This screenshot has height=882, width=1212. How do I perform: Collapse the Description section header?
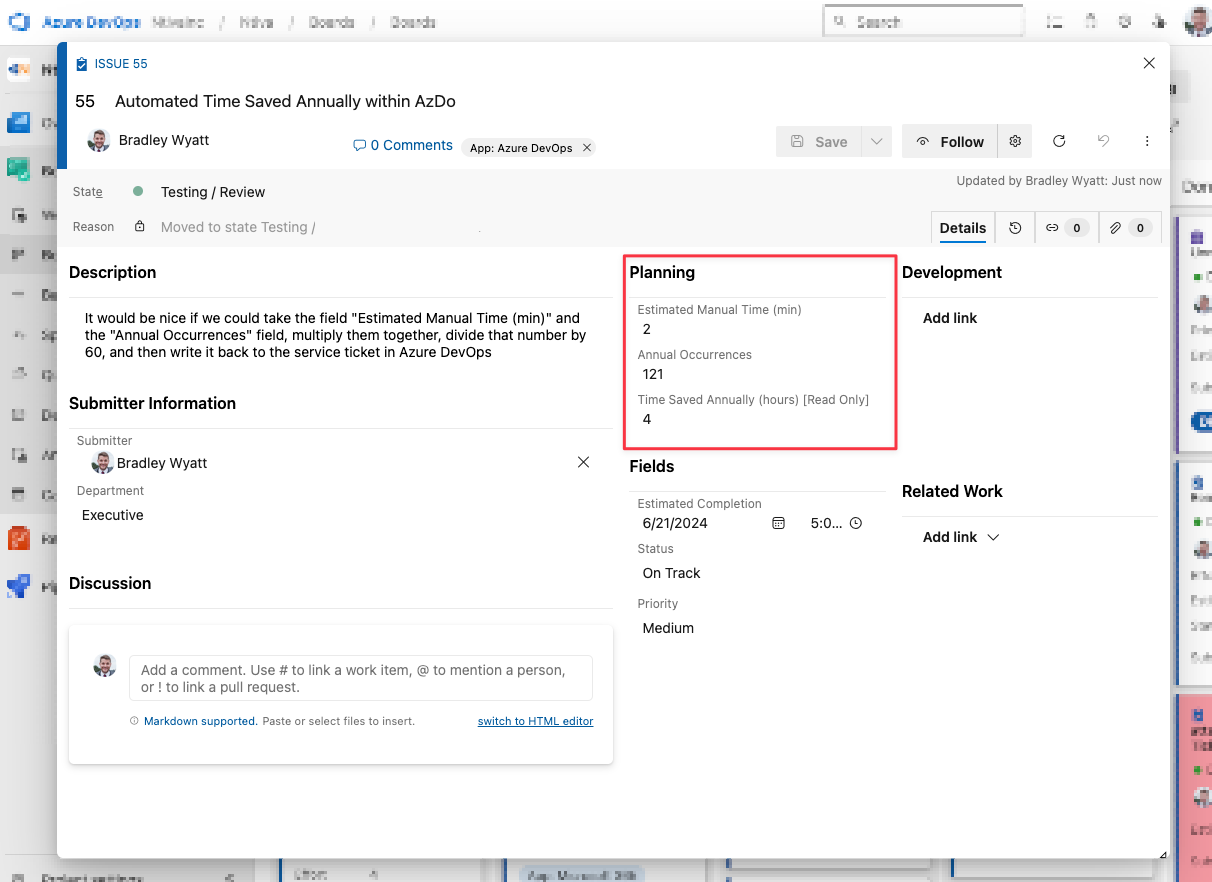tap(113, 272)
